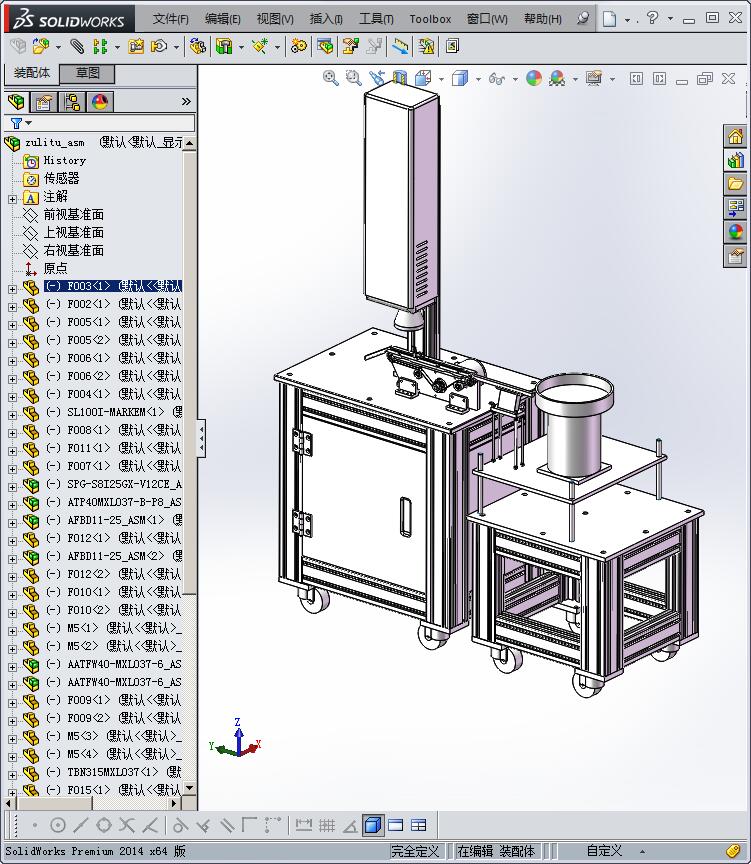Image resolution: width=751 pixels, height=864 pixels.
Task: Open the 帮助(H) menu
Action: coord(543,19)
